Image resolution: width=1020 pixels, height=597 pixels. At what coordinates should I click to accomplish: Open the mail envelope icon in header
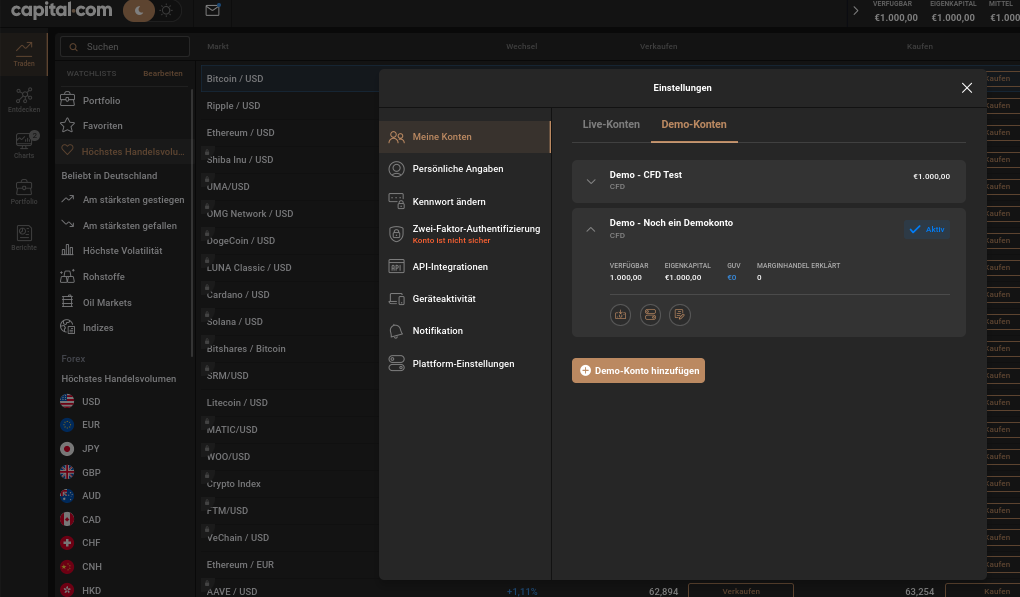coord(212,11)
